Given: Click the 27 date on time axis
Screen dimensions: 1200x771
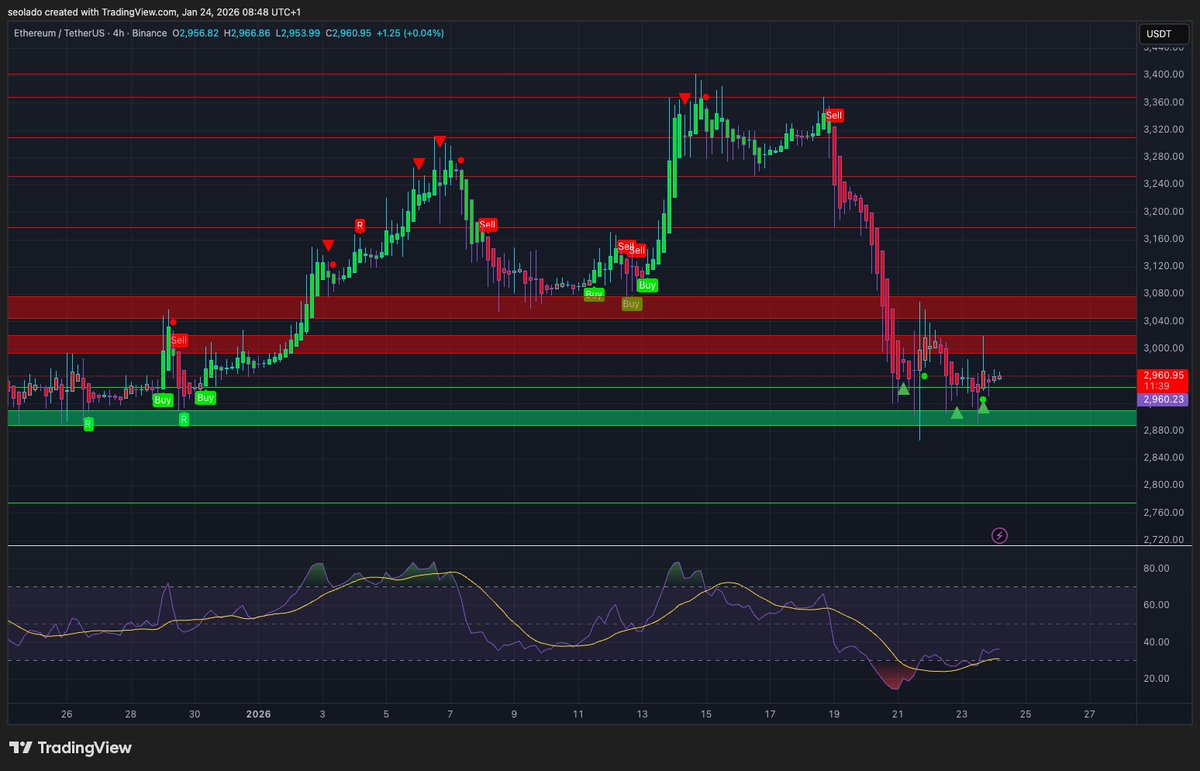Looking at the screenshot, I should click(1090, 714).
